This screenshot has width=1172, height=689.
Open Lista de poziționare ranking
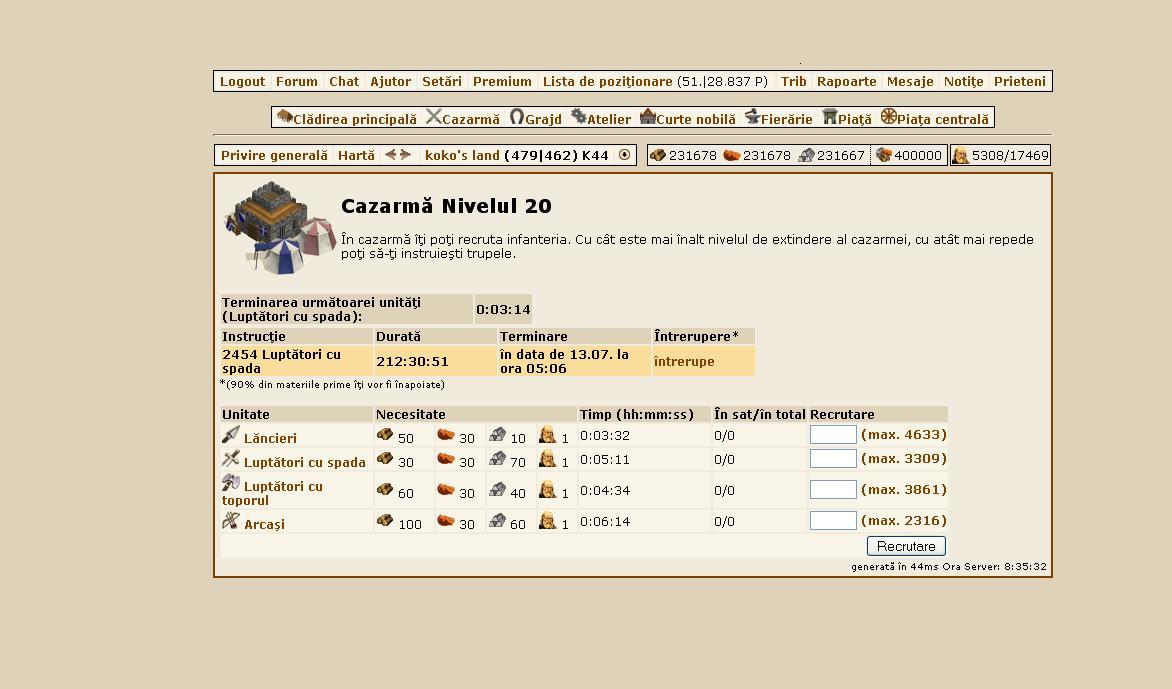[x=607, y=82]
